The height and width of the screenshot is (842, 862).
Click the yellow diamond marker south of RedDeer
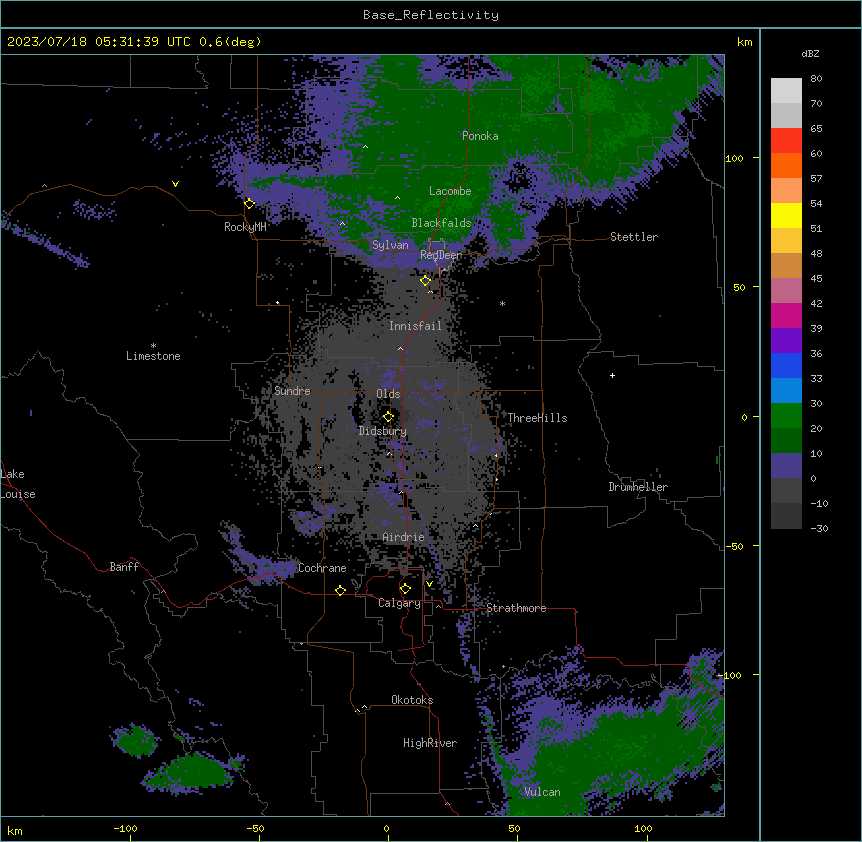[425, 281]
